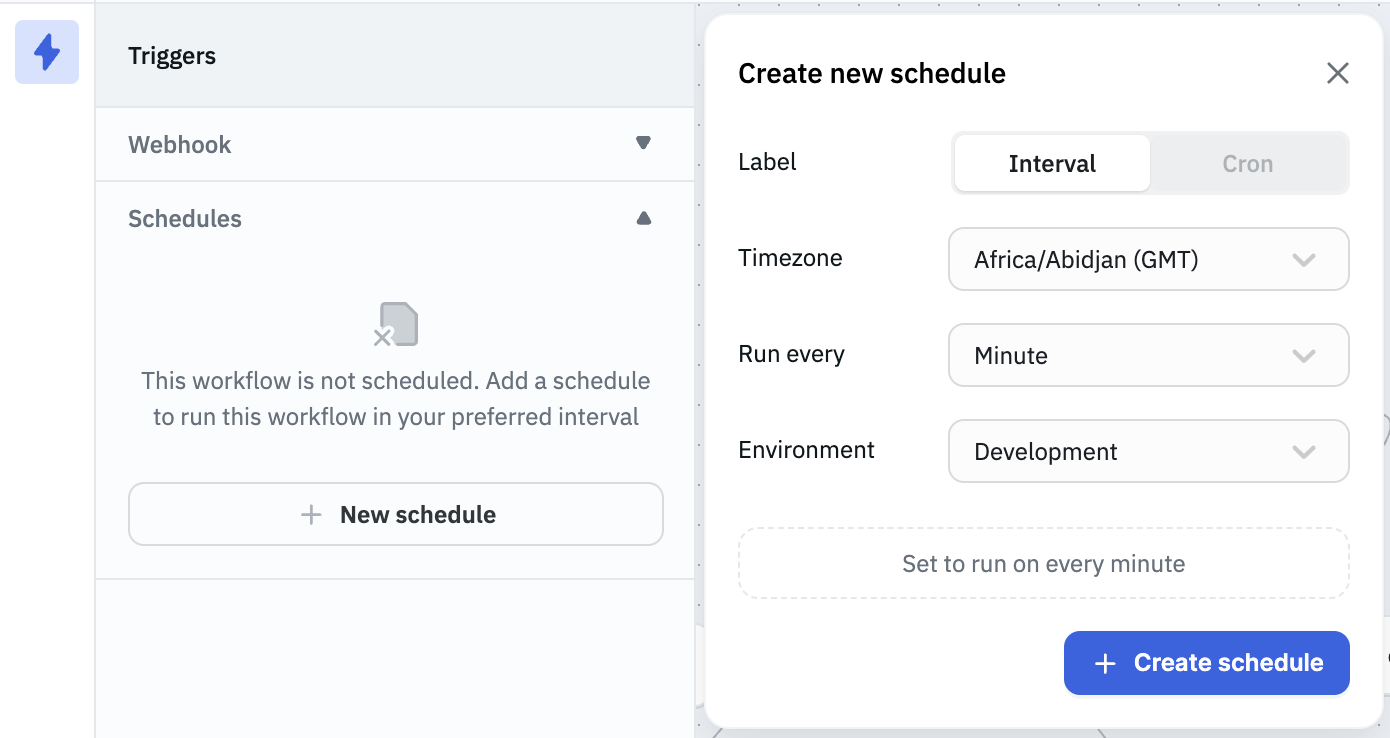Click the New schedule button
The height and width of the screenshot is (738, 1390).
click(396, 514)
